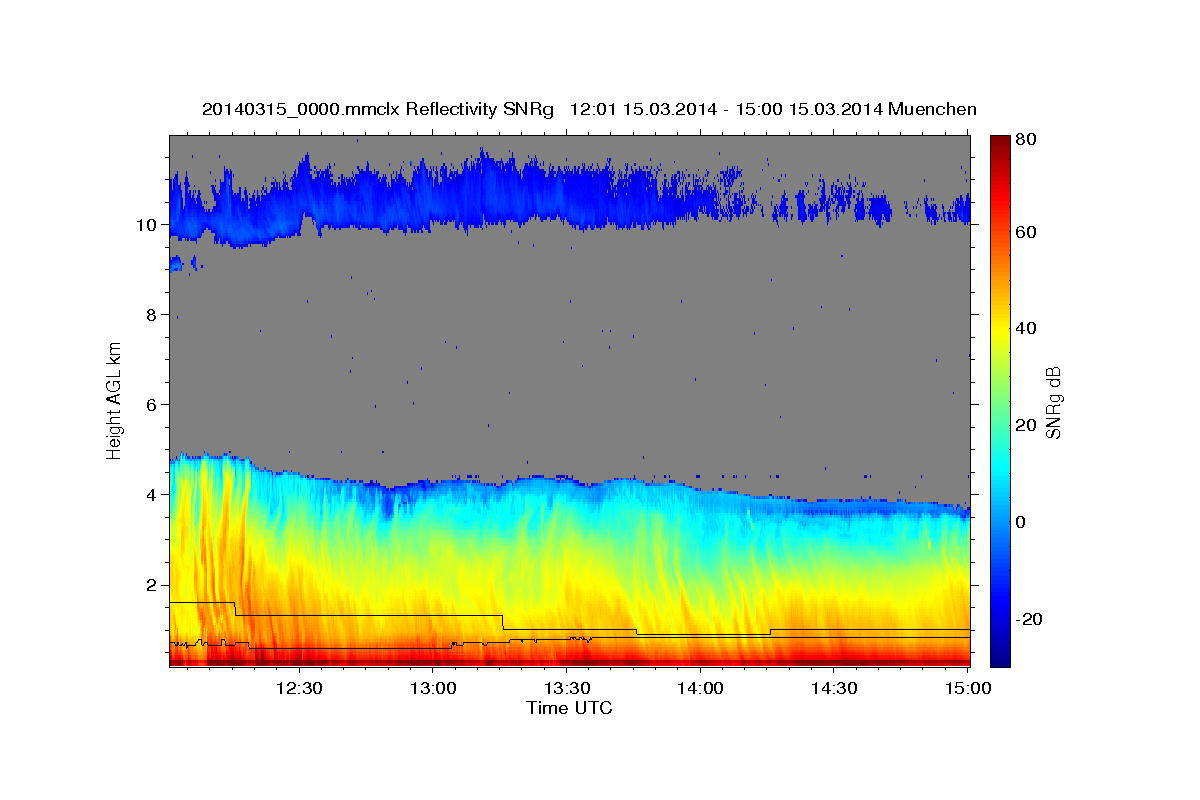The width and height of the screenshot is (1200, 800).
Task: Click the 'Time UTC' axis label
Action: point(569,708)
